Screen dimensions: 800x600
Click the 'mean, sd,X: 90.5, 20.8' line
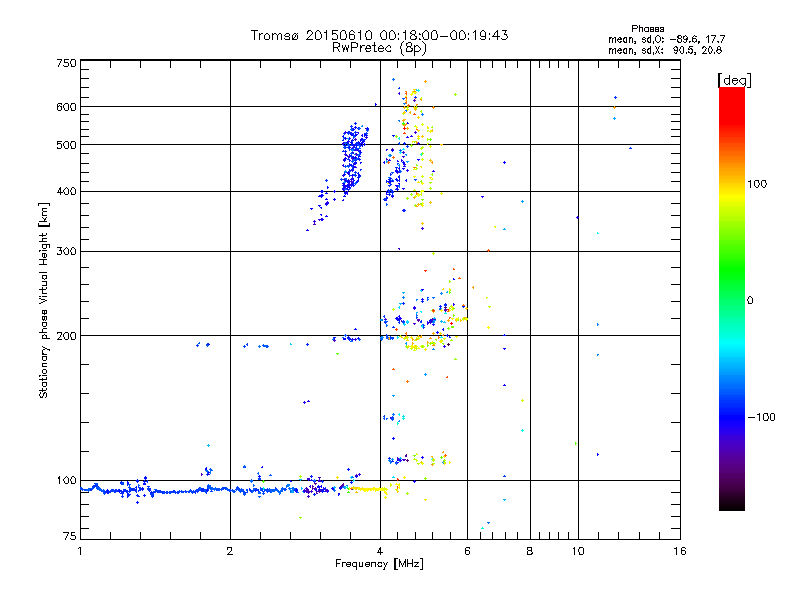665,50
